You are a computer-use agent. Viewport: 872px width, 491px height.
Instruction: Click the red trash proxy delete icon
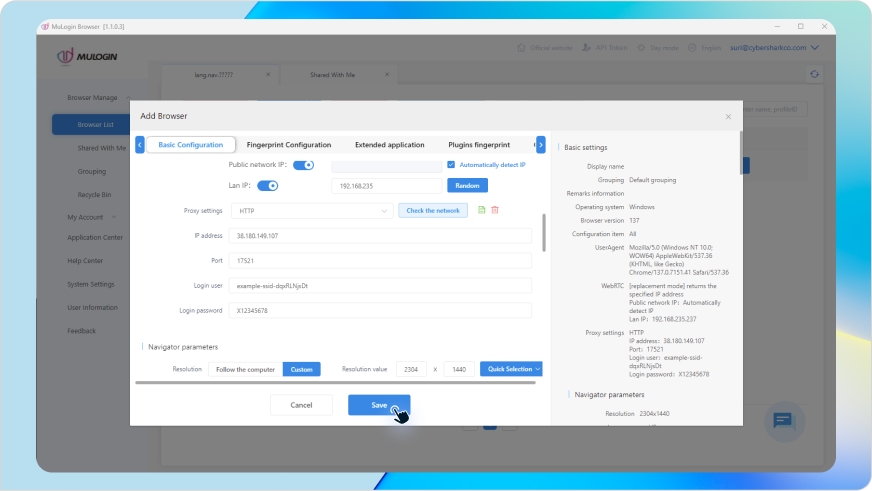(495, 210)
